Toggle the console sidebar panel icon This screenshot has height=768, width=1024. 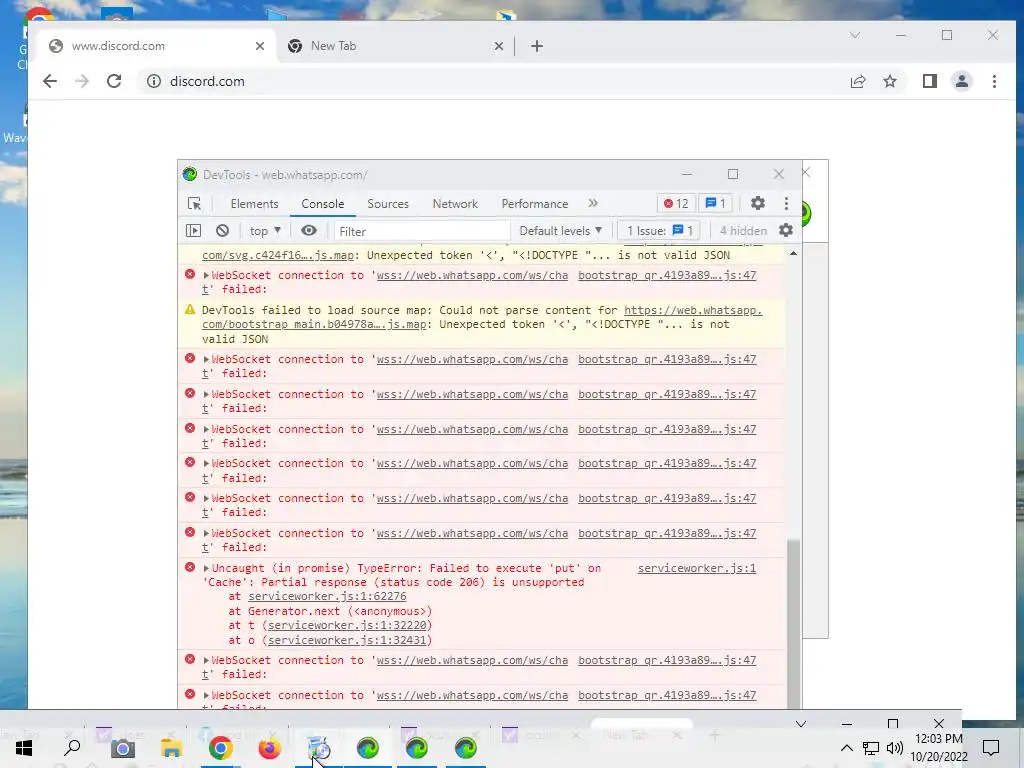coord(193,231)
